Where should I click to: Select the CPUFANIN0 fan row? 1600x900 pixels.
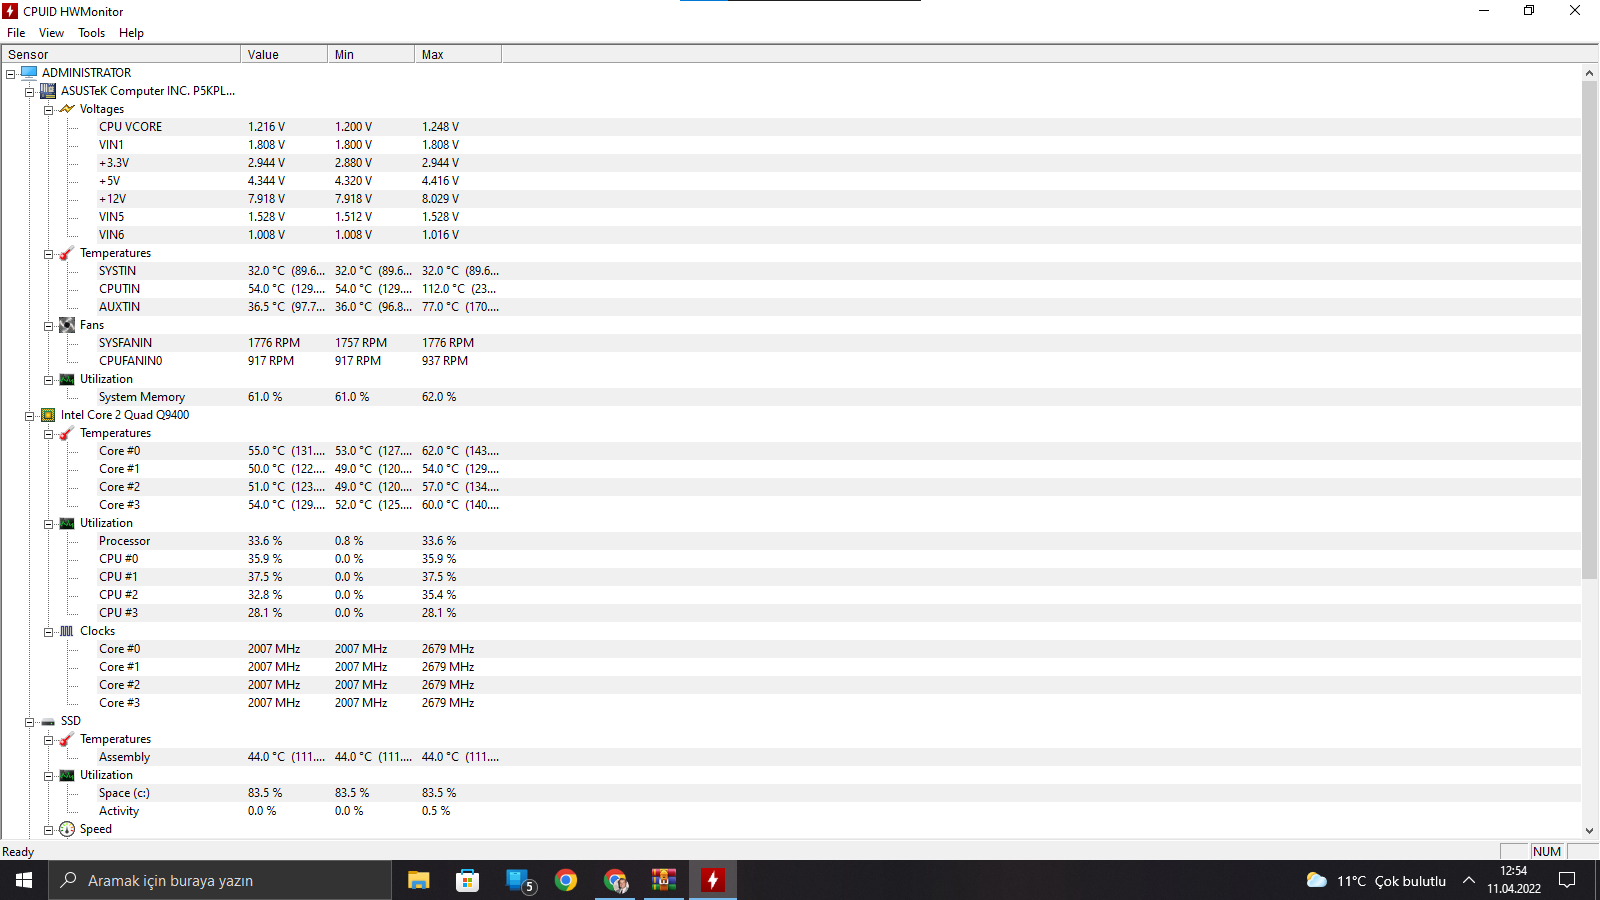coord(791,361)
